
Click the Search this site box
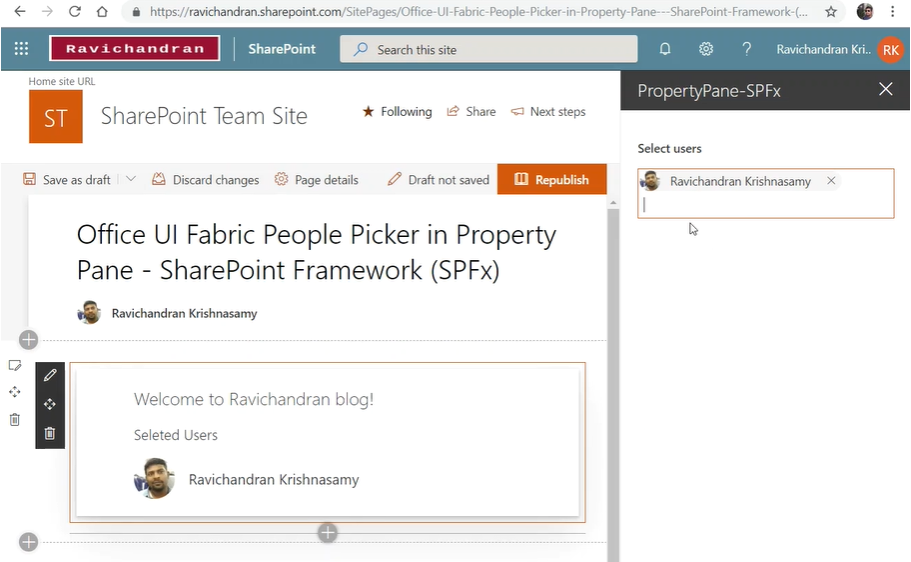[x=488, y=49]
